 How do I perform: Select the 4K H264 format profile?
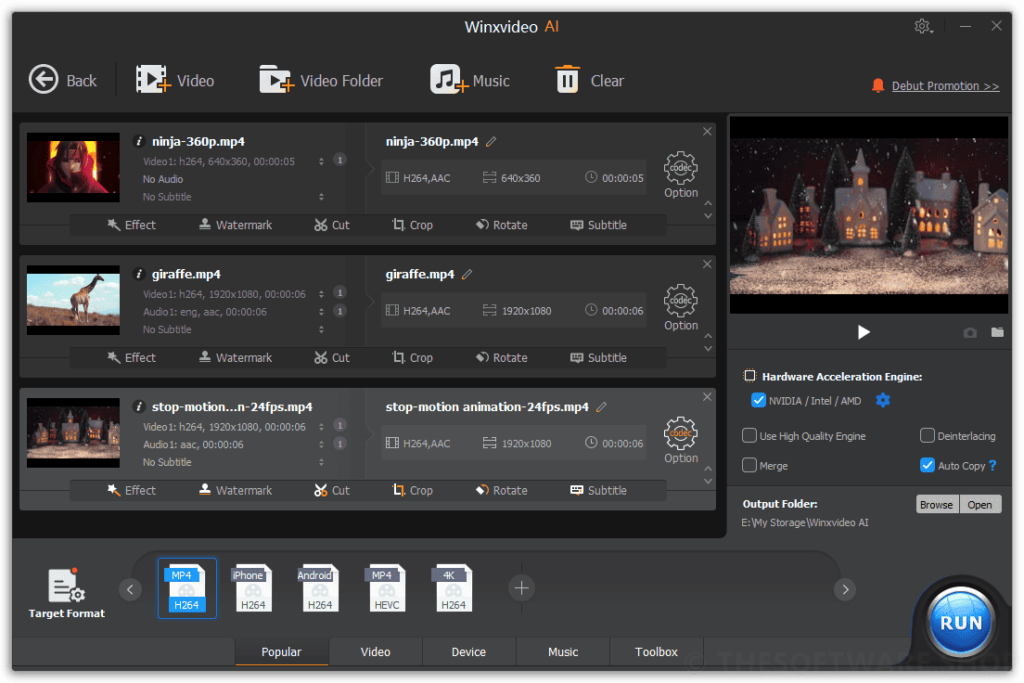coord(453,588)
